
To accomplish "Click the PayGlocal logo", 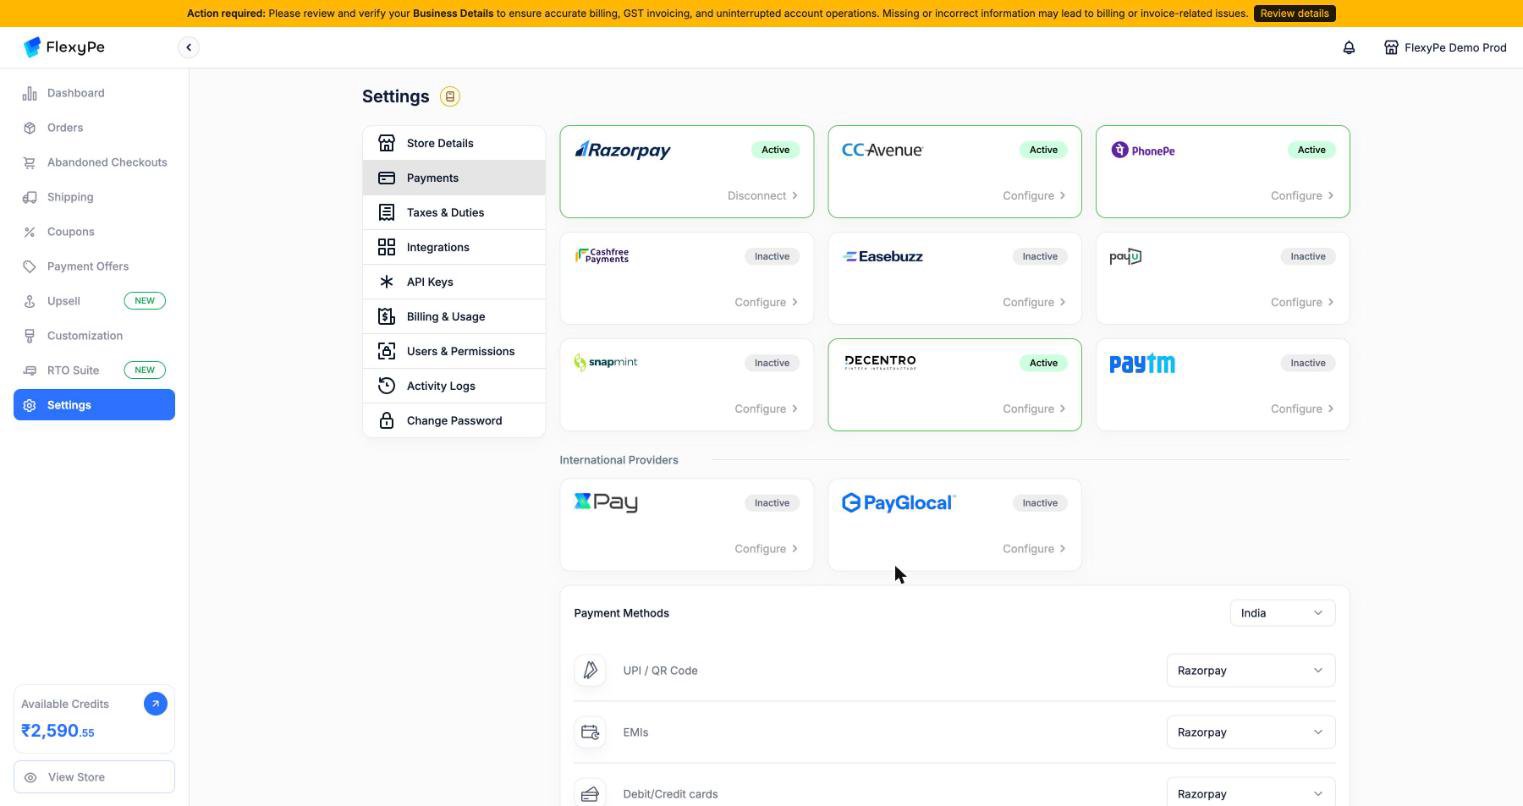I will (x=898, y=502).
